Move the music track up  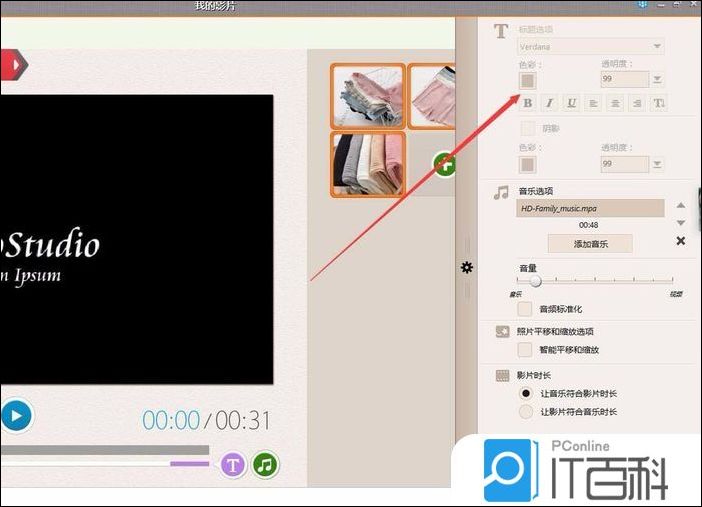coord(681,206)
